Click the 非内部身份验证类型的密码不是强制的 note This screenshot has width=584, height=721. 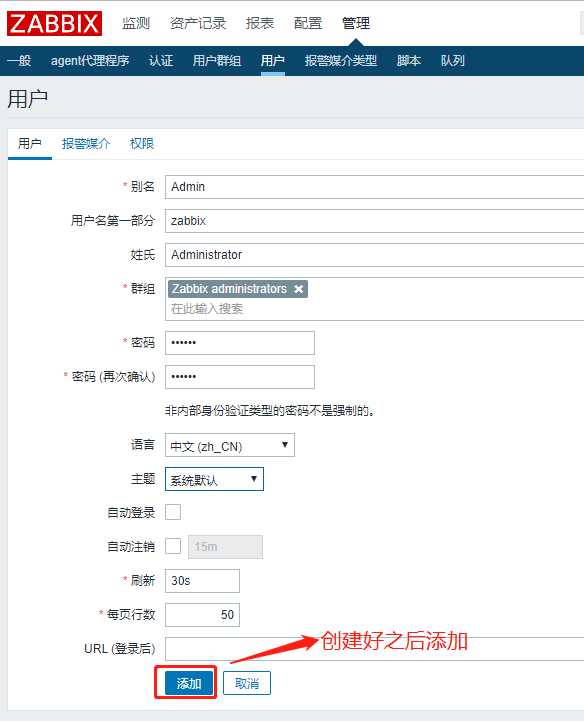point(270,411)
